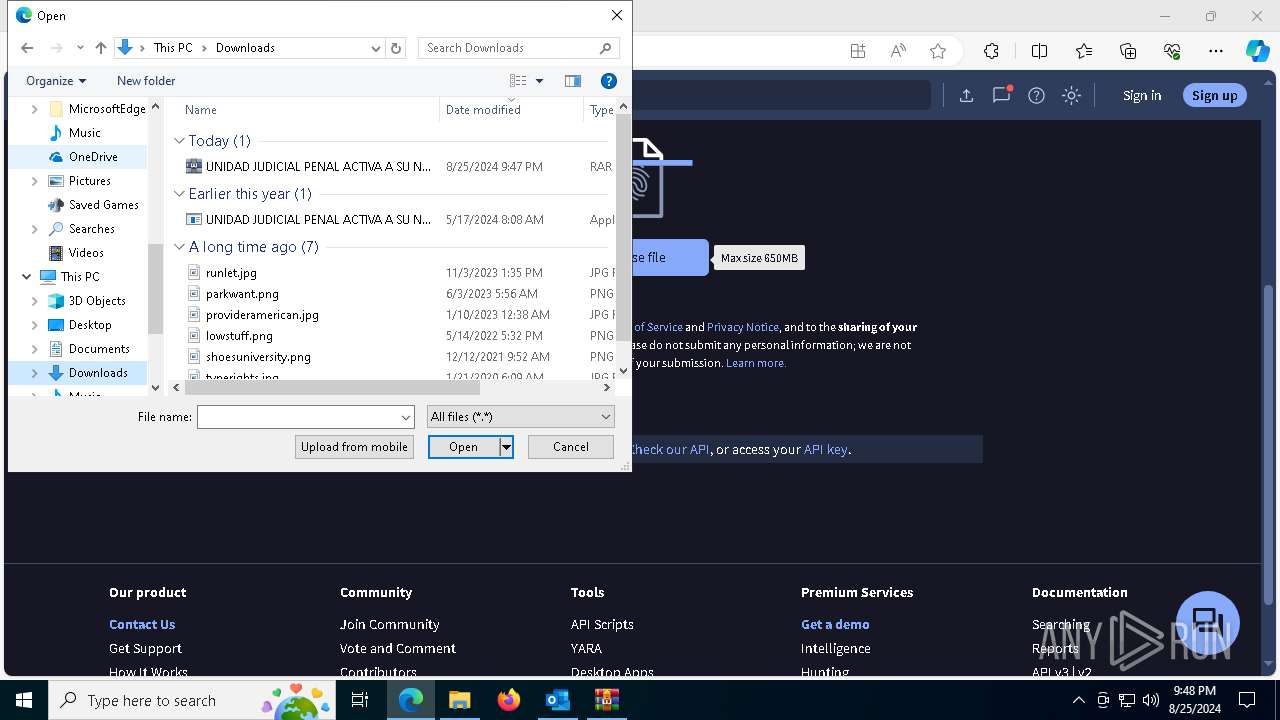
Task: Open notifications chat icon
Action: coord(1001,95)
